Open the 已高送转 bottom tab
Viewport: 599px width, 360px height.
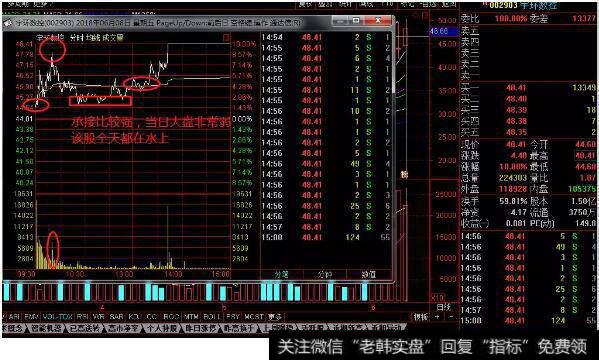[x=84, y=328]
